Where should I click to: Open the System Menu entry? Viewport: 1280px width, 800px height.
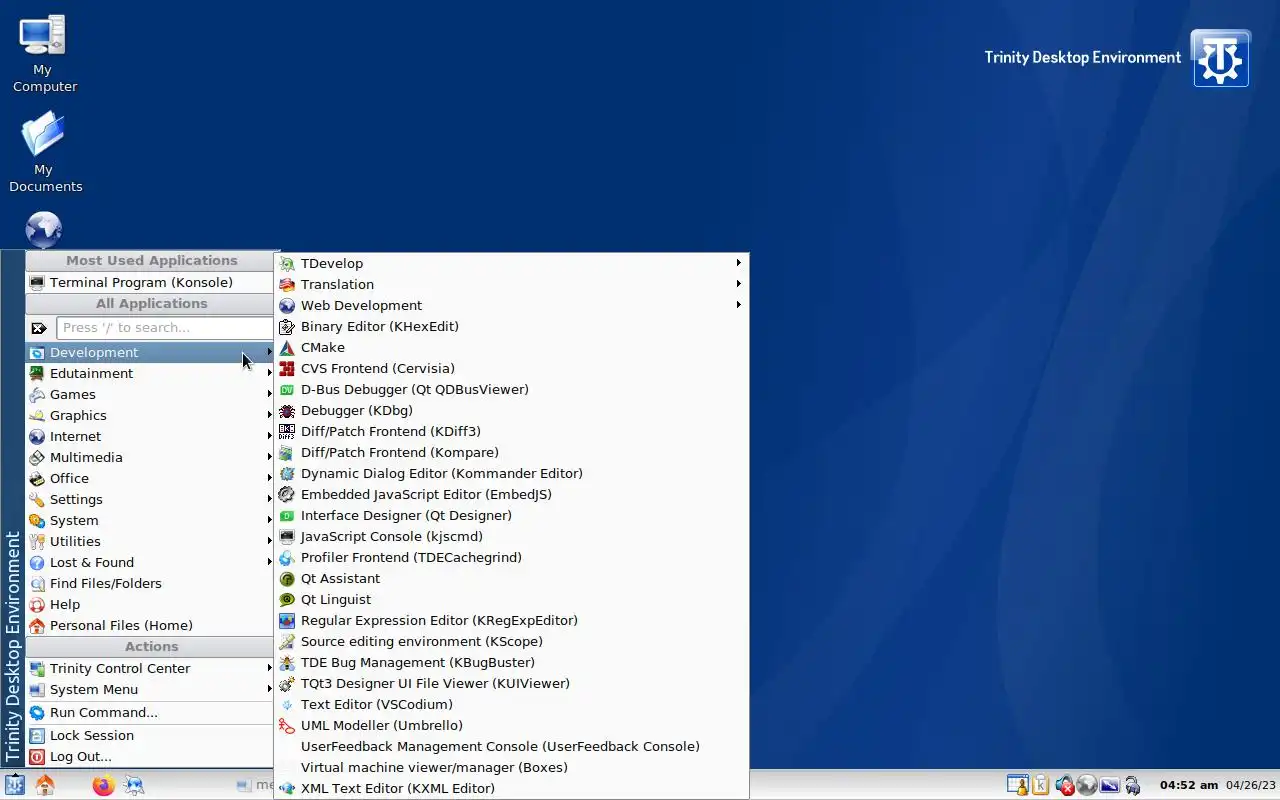pyautogui.click(x=150, y=689)
